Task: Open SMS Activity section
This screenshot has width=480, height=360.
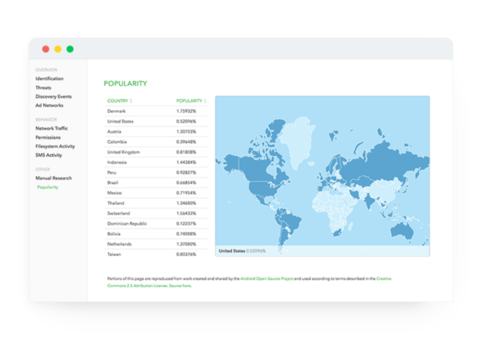Action: click(x=49, y=155)
